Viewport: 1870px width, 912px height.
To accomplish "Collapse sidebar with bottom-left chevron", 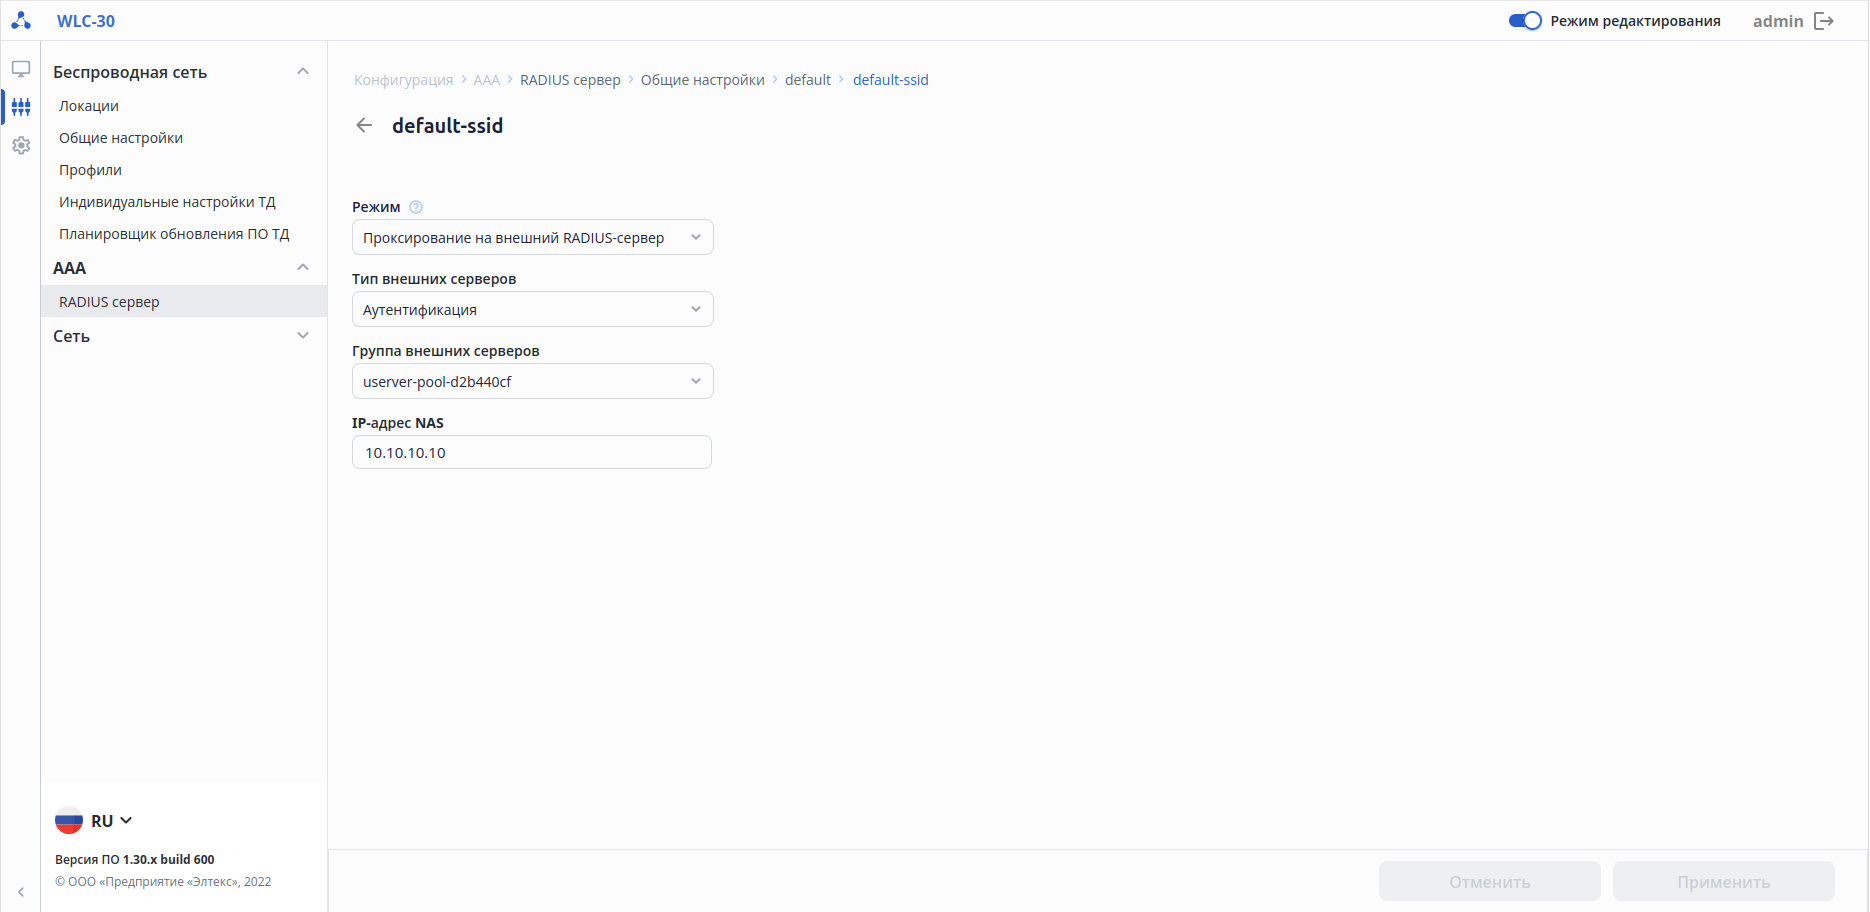I will tap(21, 892).
